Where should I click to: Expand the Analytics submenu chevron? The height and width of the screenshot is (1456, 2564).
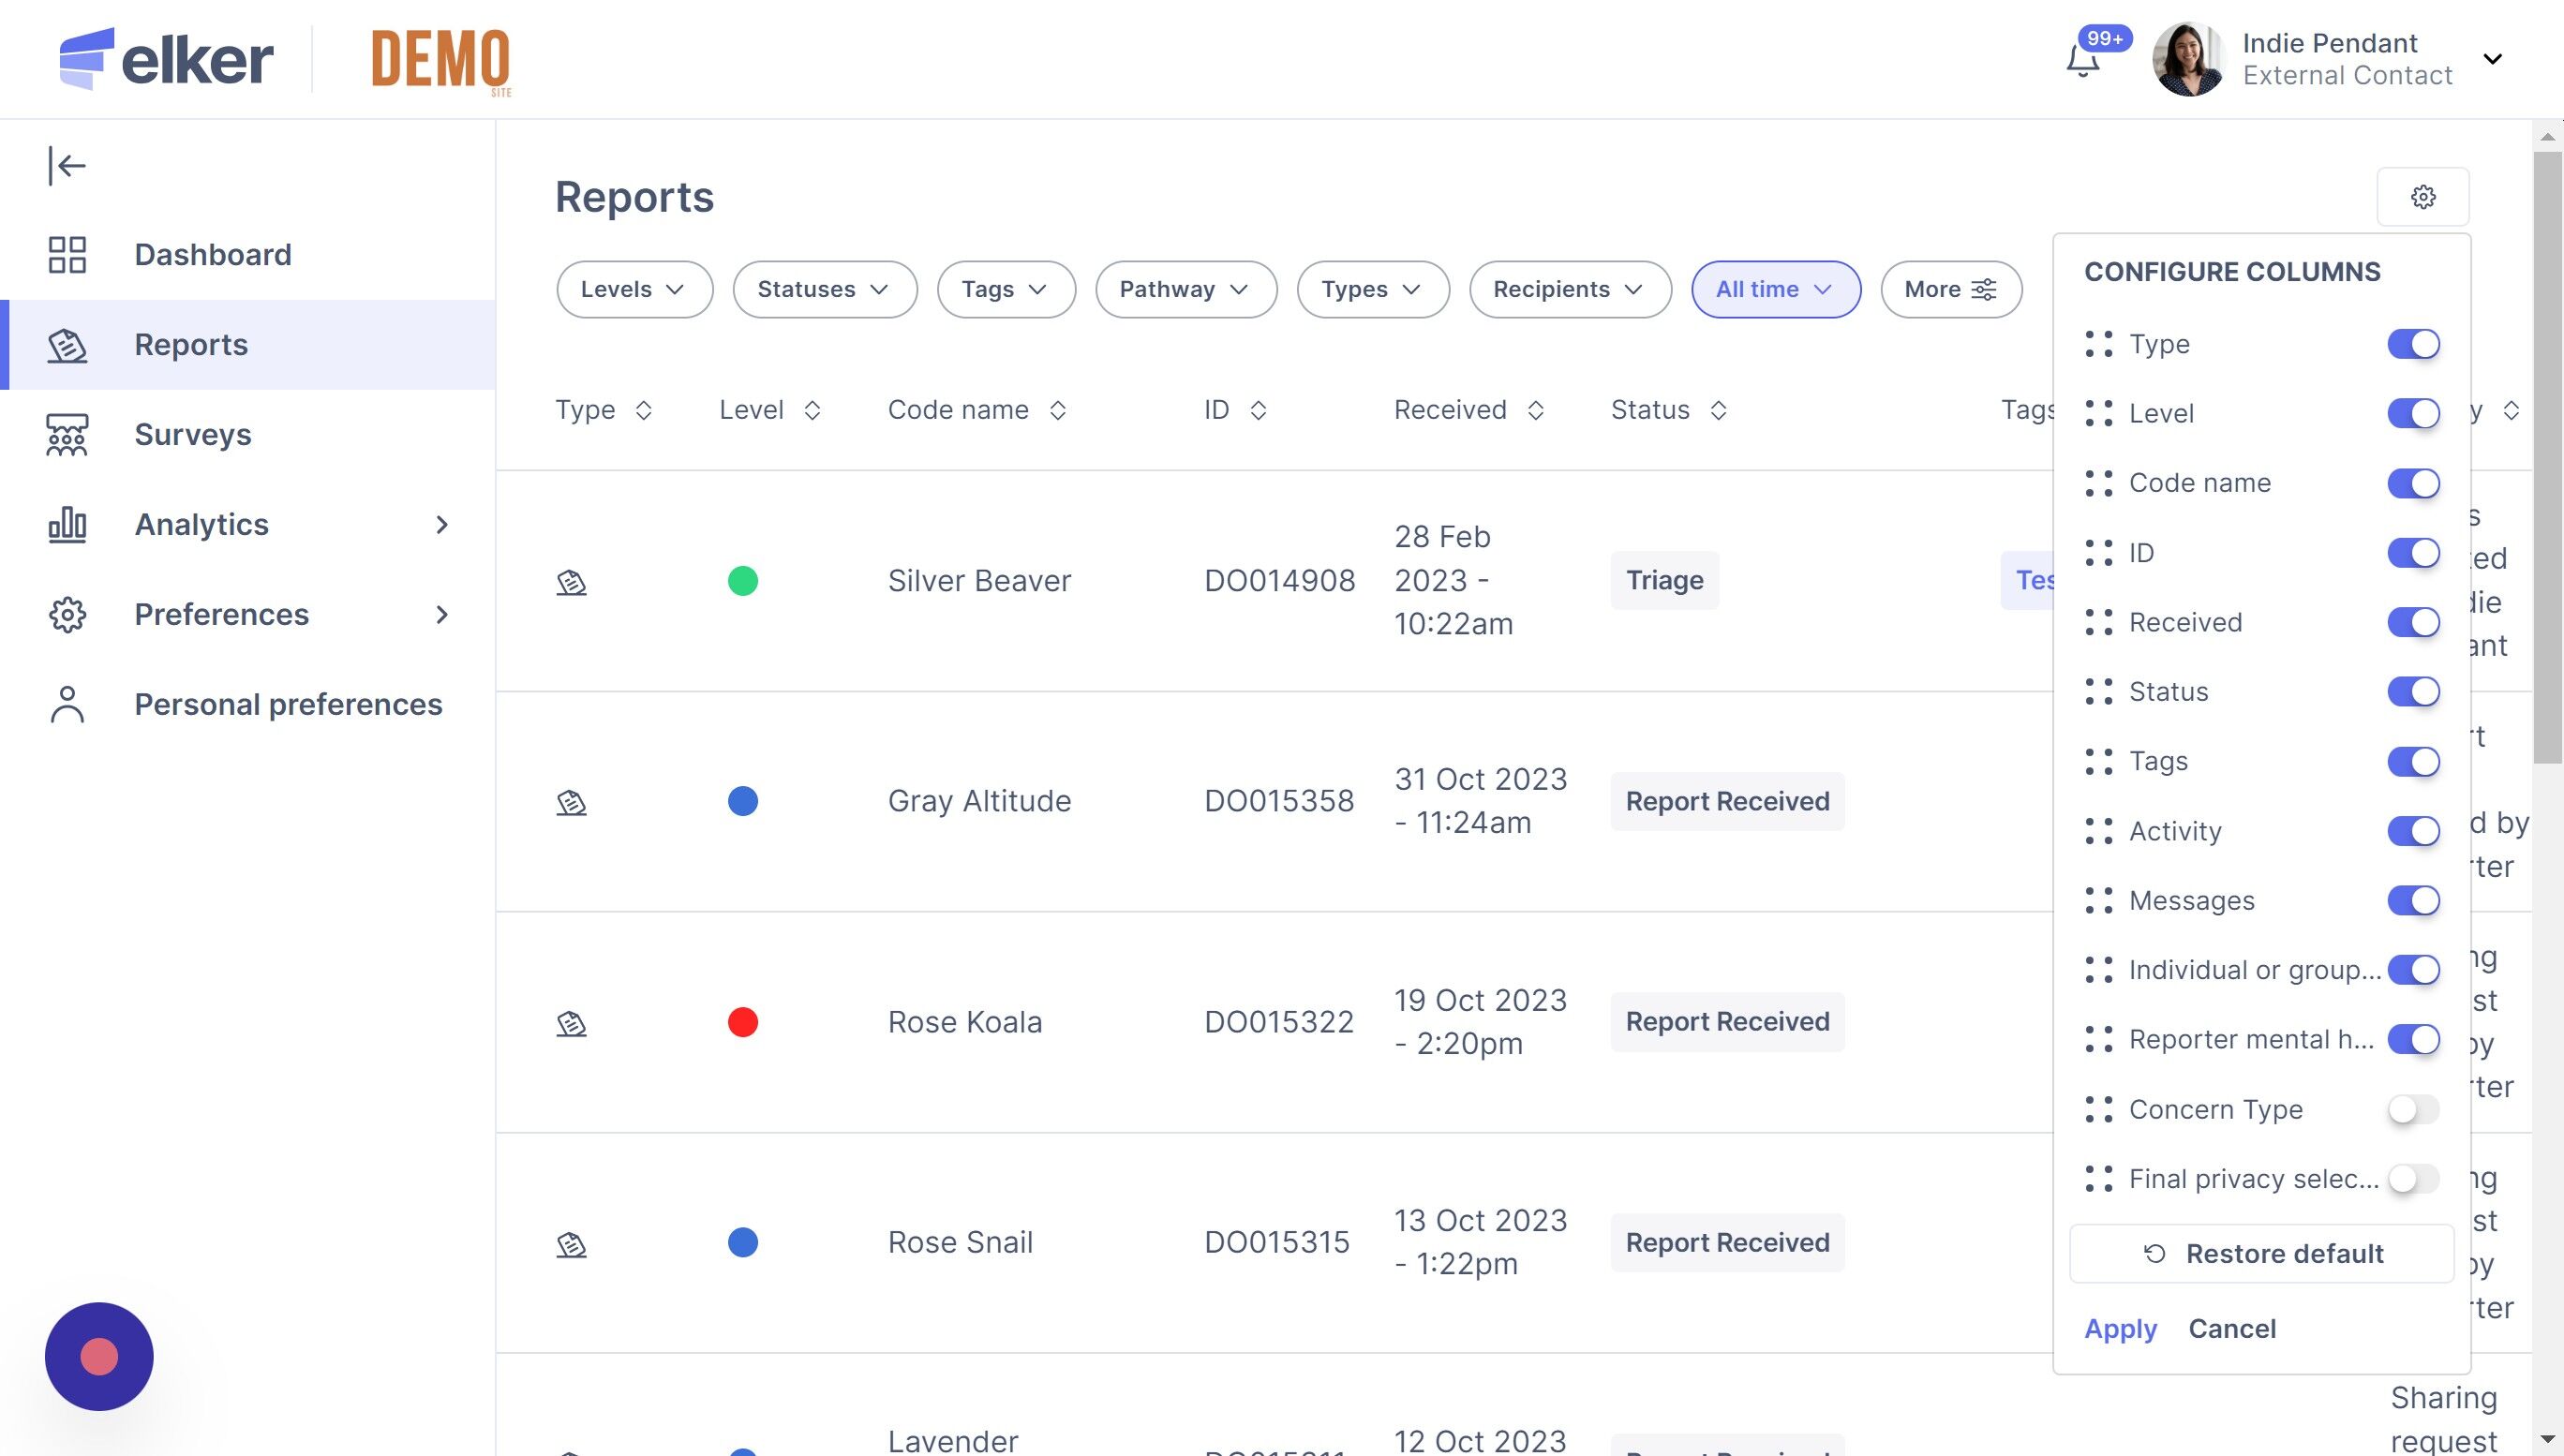[442, 525]
